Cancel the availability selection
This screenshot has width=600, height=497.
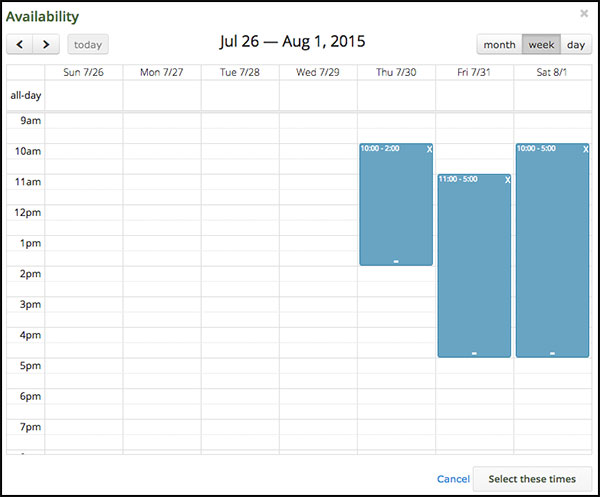coord(453,479)
